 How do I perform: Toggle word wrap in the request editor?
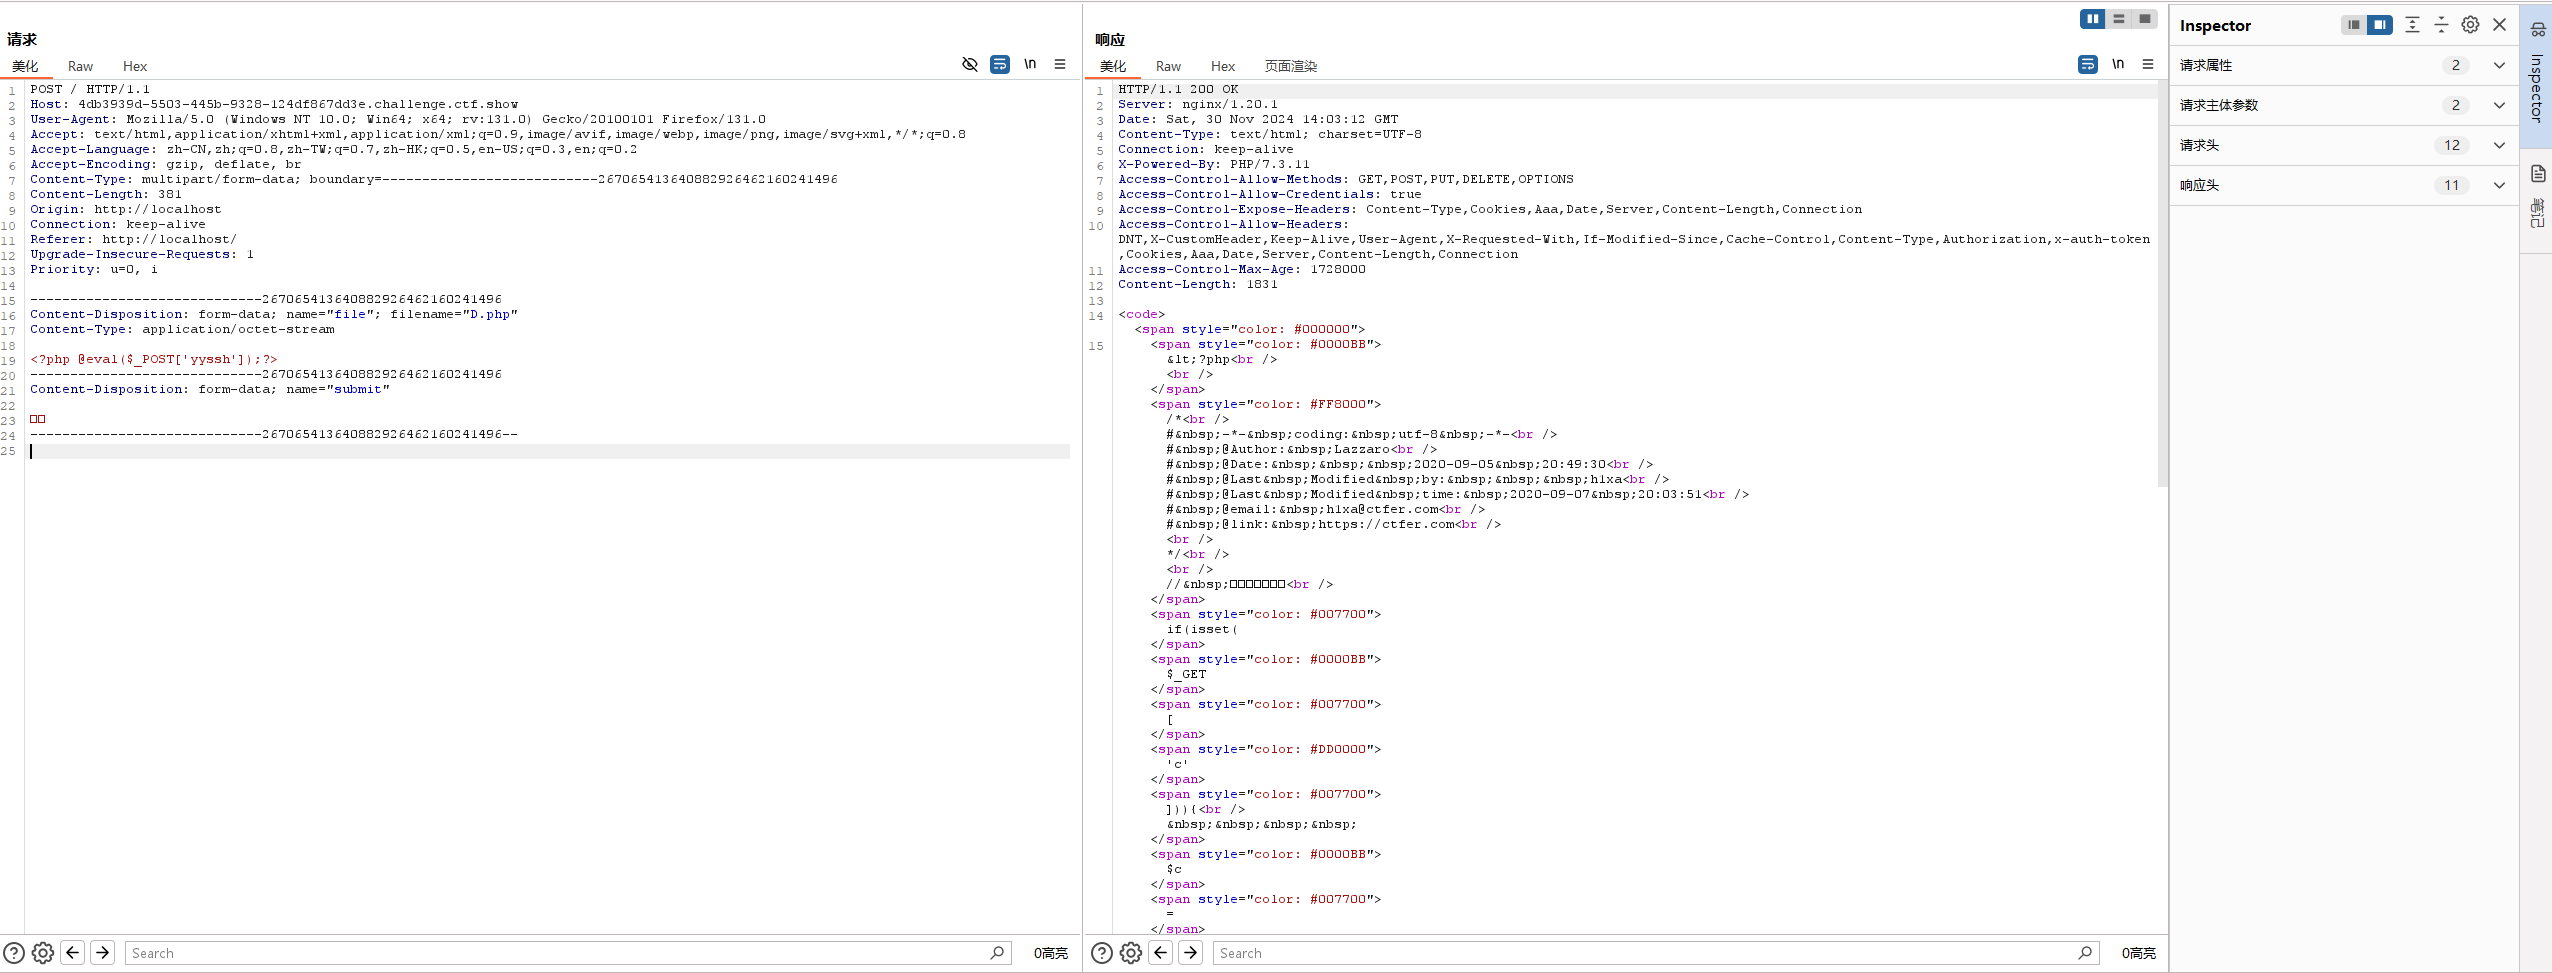pos(1000,64)
